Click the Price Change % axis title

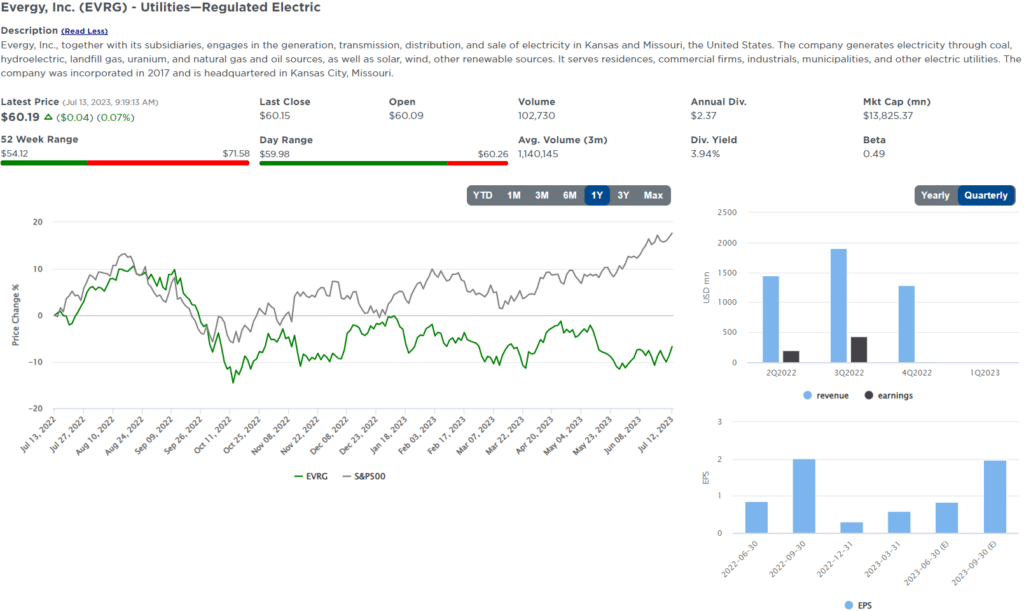(x=16, y=315)
